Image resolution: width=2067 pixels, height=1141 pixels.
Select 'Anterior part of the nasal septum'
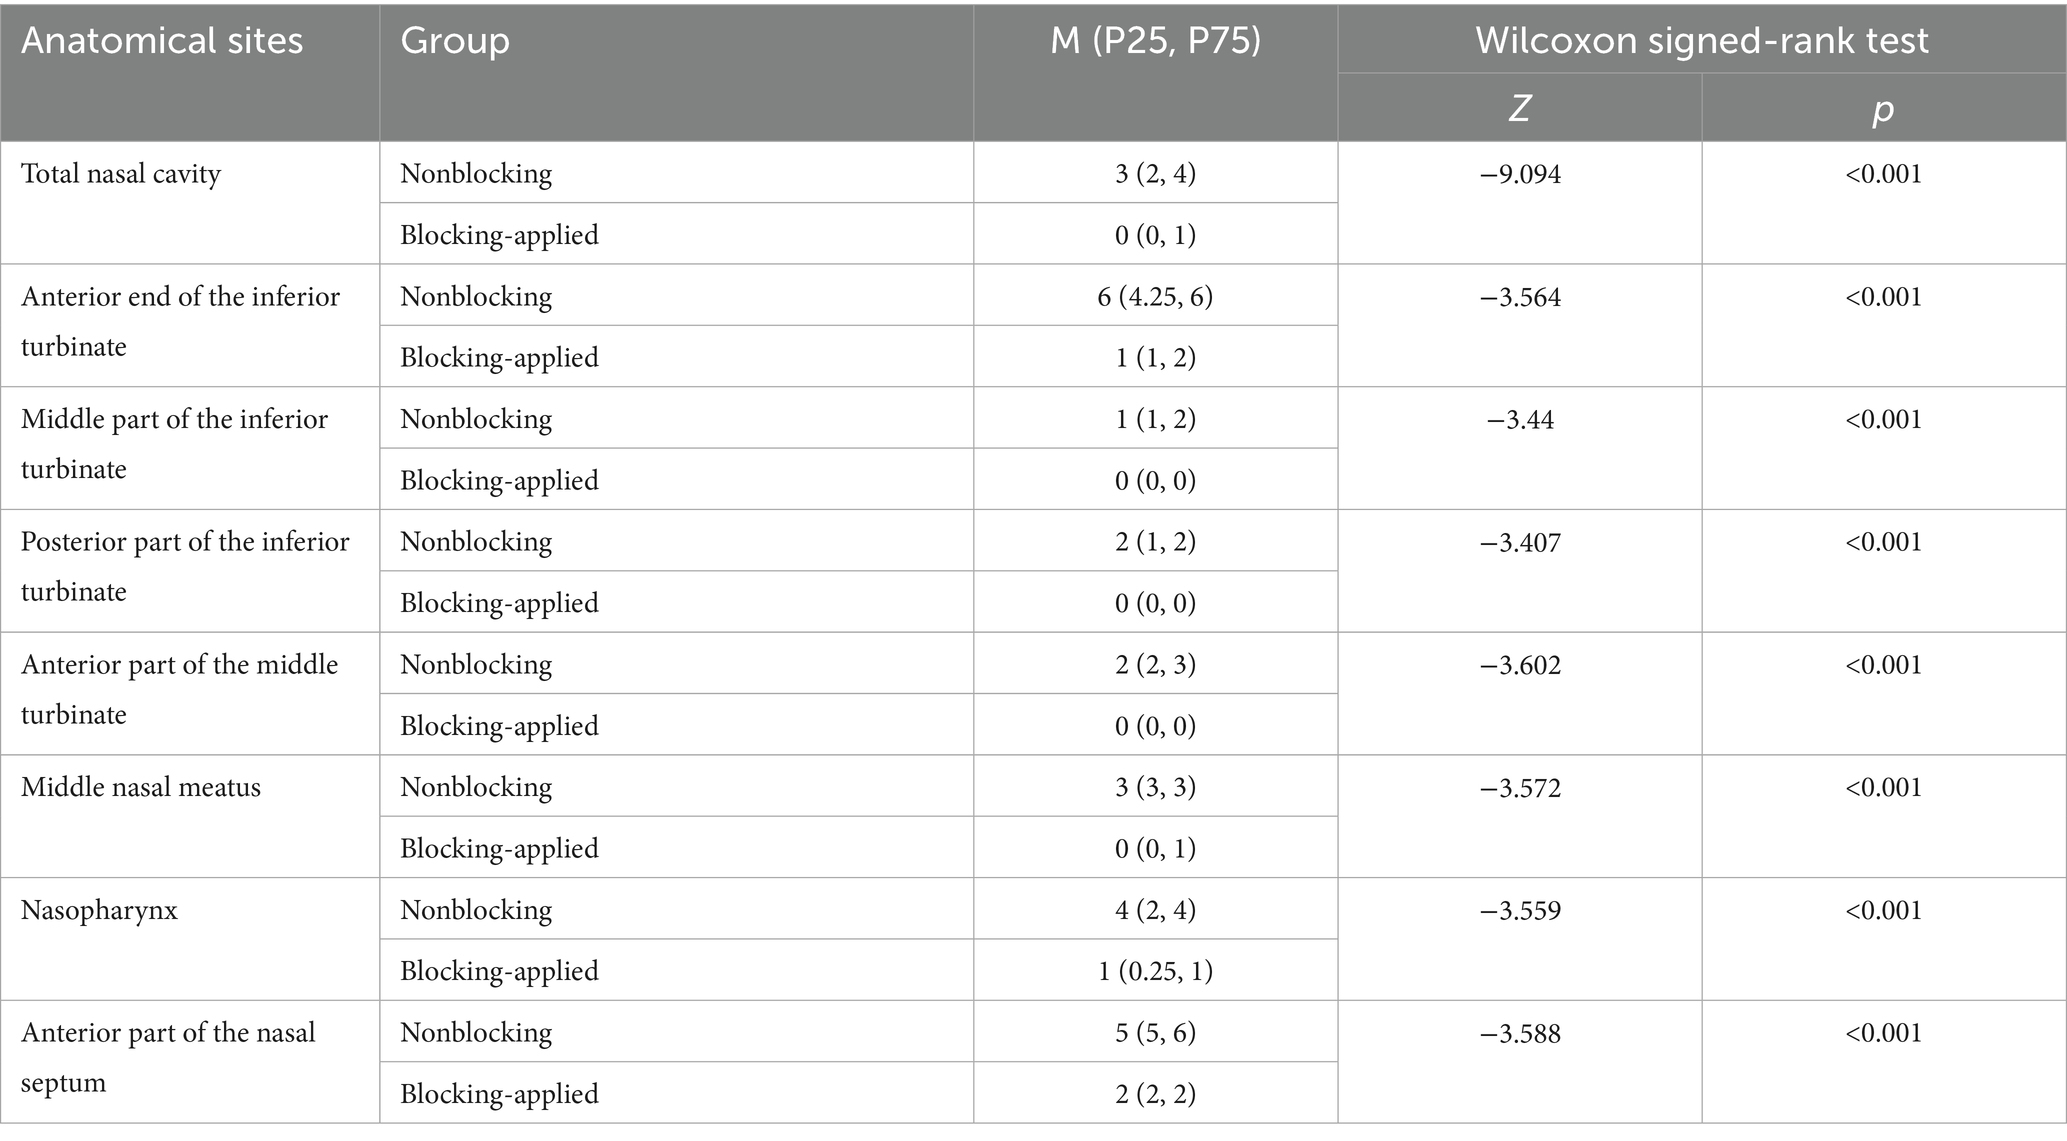pyautogui.click(x=168, y=1057)
